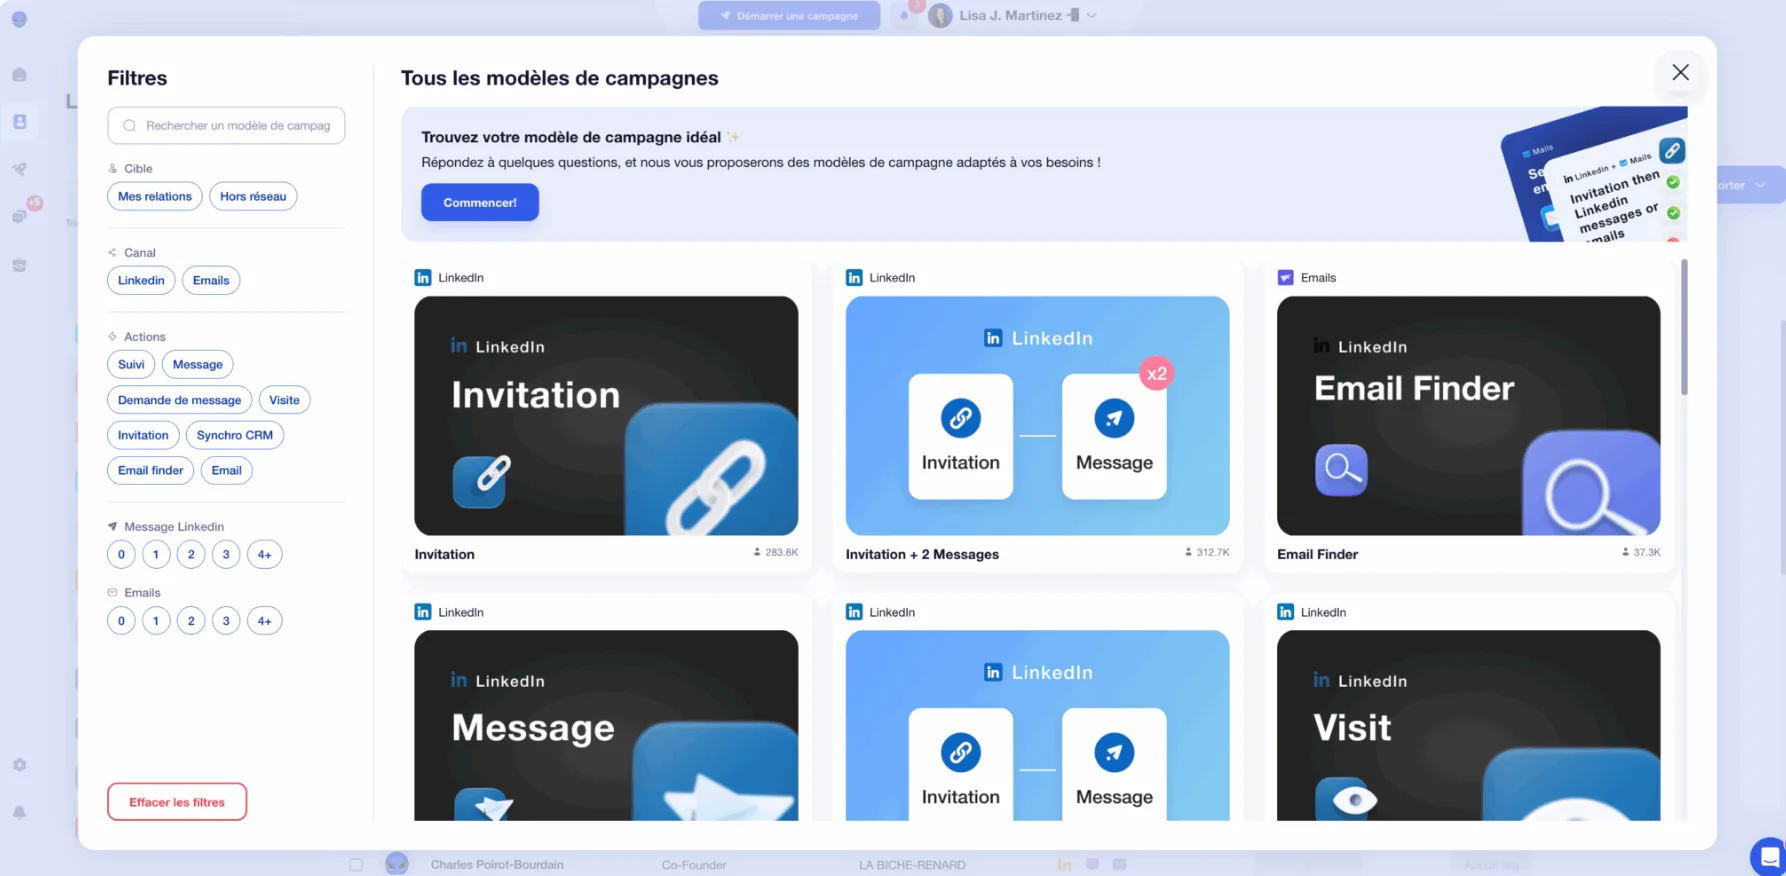Screen dimensions: 1786x876
Task: Open the settings gear icon in sidebar
Action: click(19, 765)
